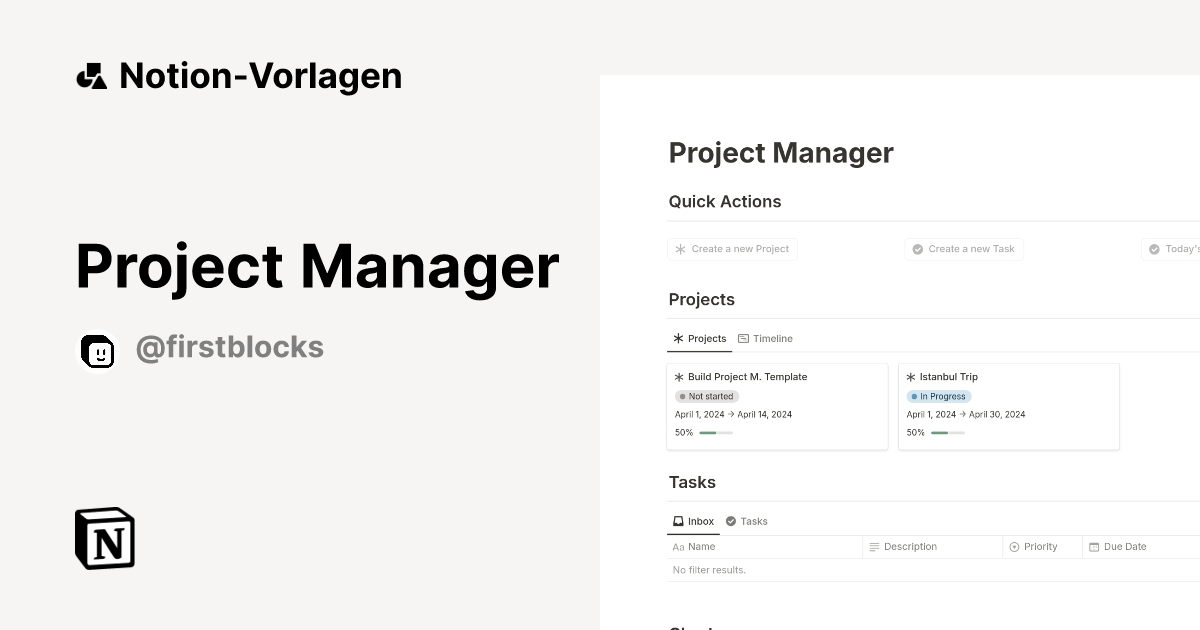Screen dimensions: 1200x630
Task: Click the In Progress status pill
Action: pyautogui.click(x=939, y=396)
